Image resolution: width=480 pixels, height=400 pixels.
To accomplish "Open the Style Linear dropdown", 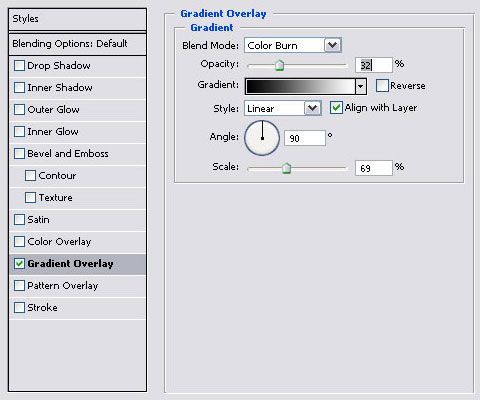I will (283, 108).
